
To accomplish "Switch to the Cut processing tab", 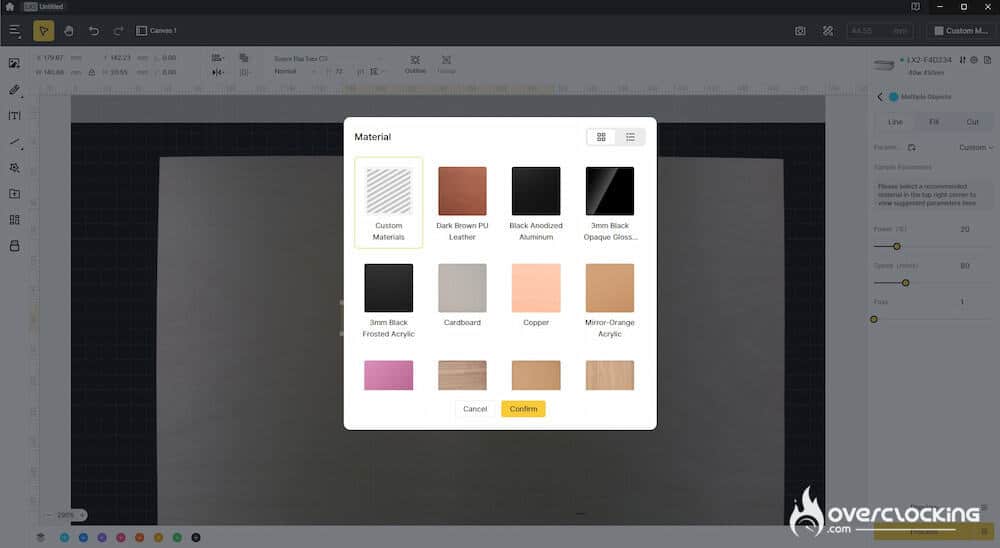I will 972,122.
